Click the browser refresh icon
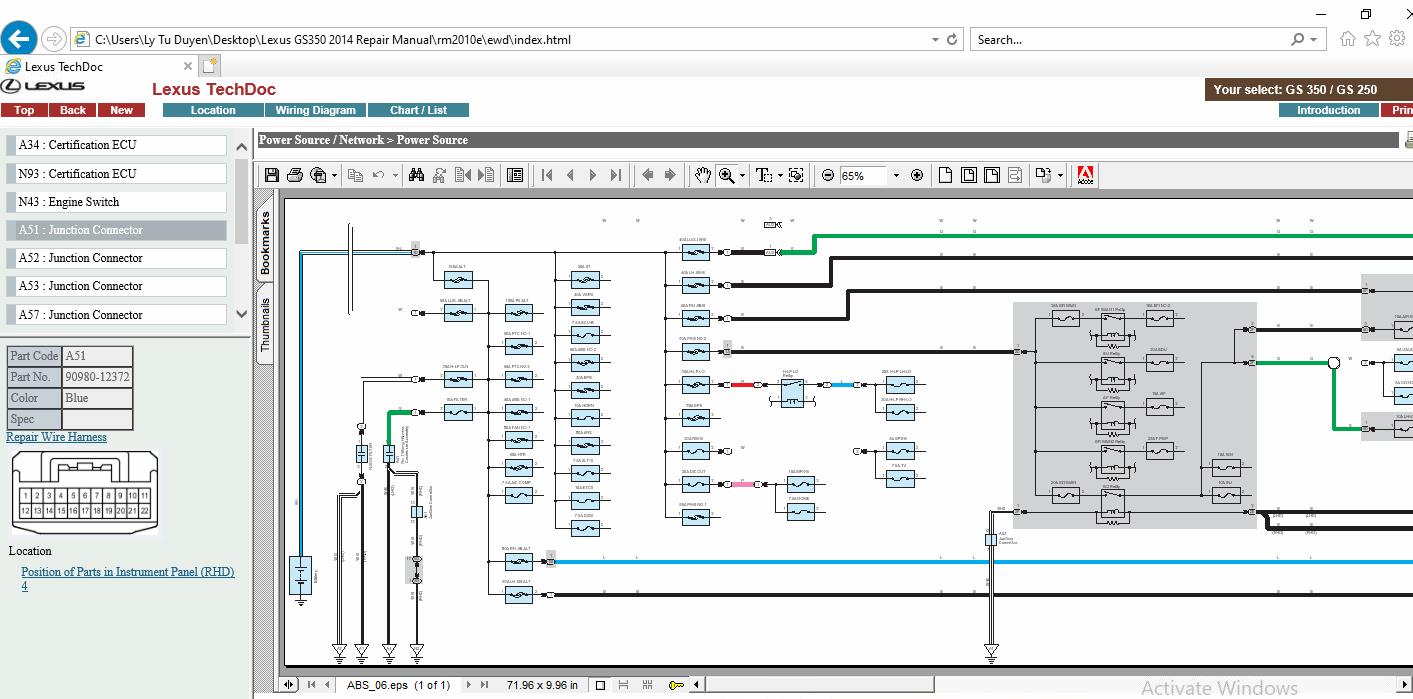Viewport: 1413px width, 699px height. click(x=952, y=40)
